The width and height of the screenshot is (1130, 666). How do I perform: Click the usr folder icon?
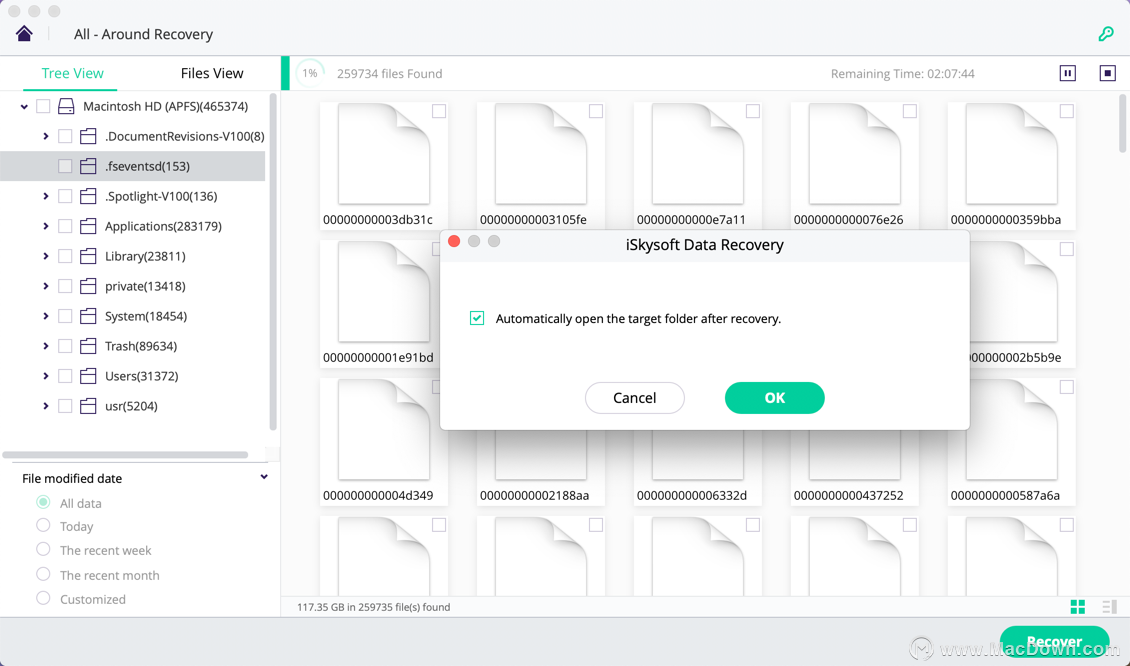click(x=88, y=407)
